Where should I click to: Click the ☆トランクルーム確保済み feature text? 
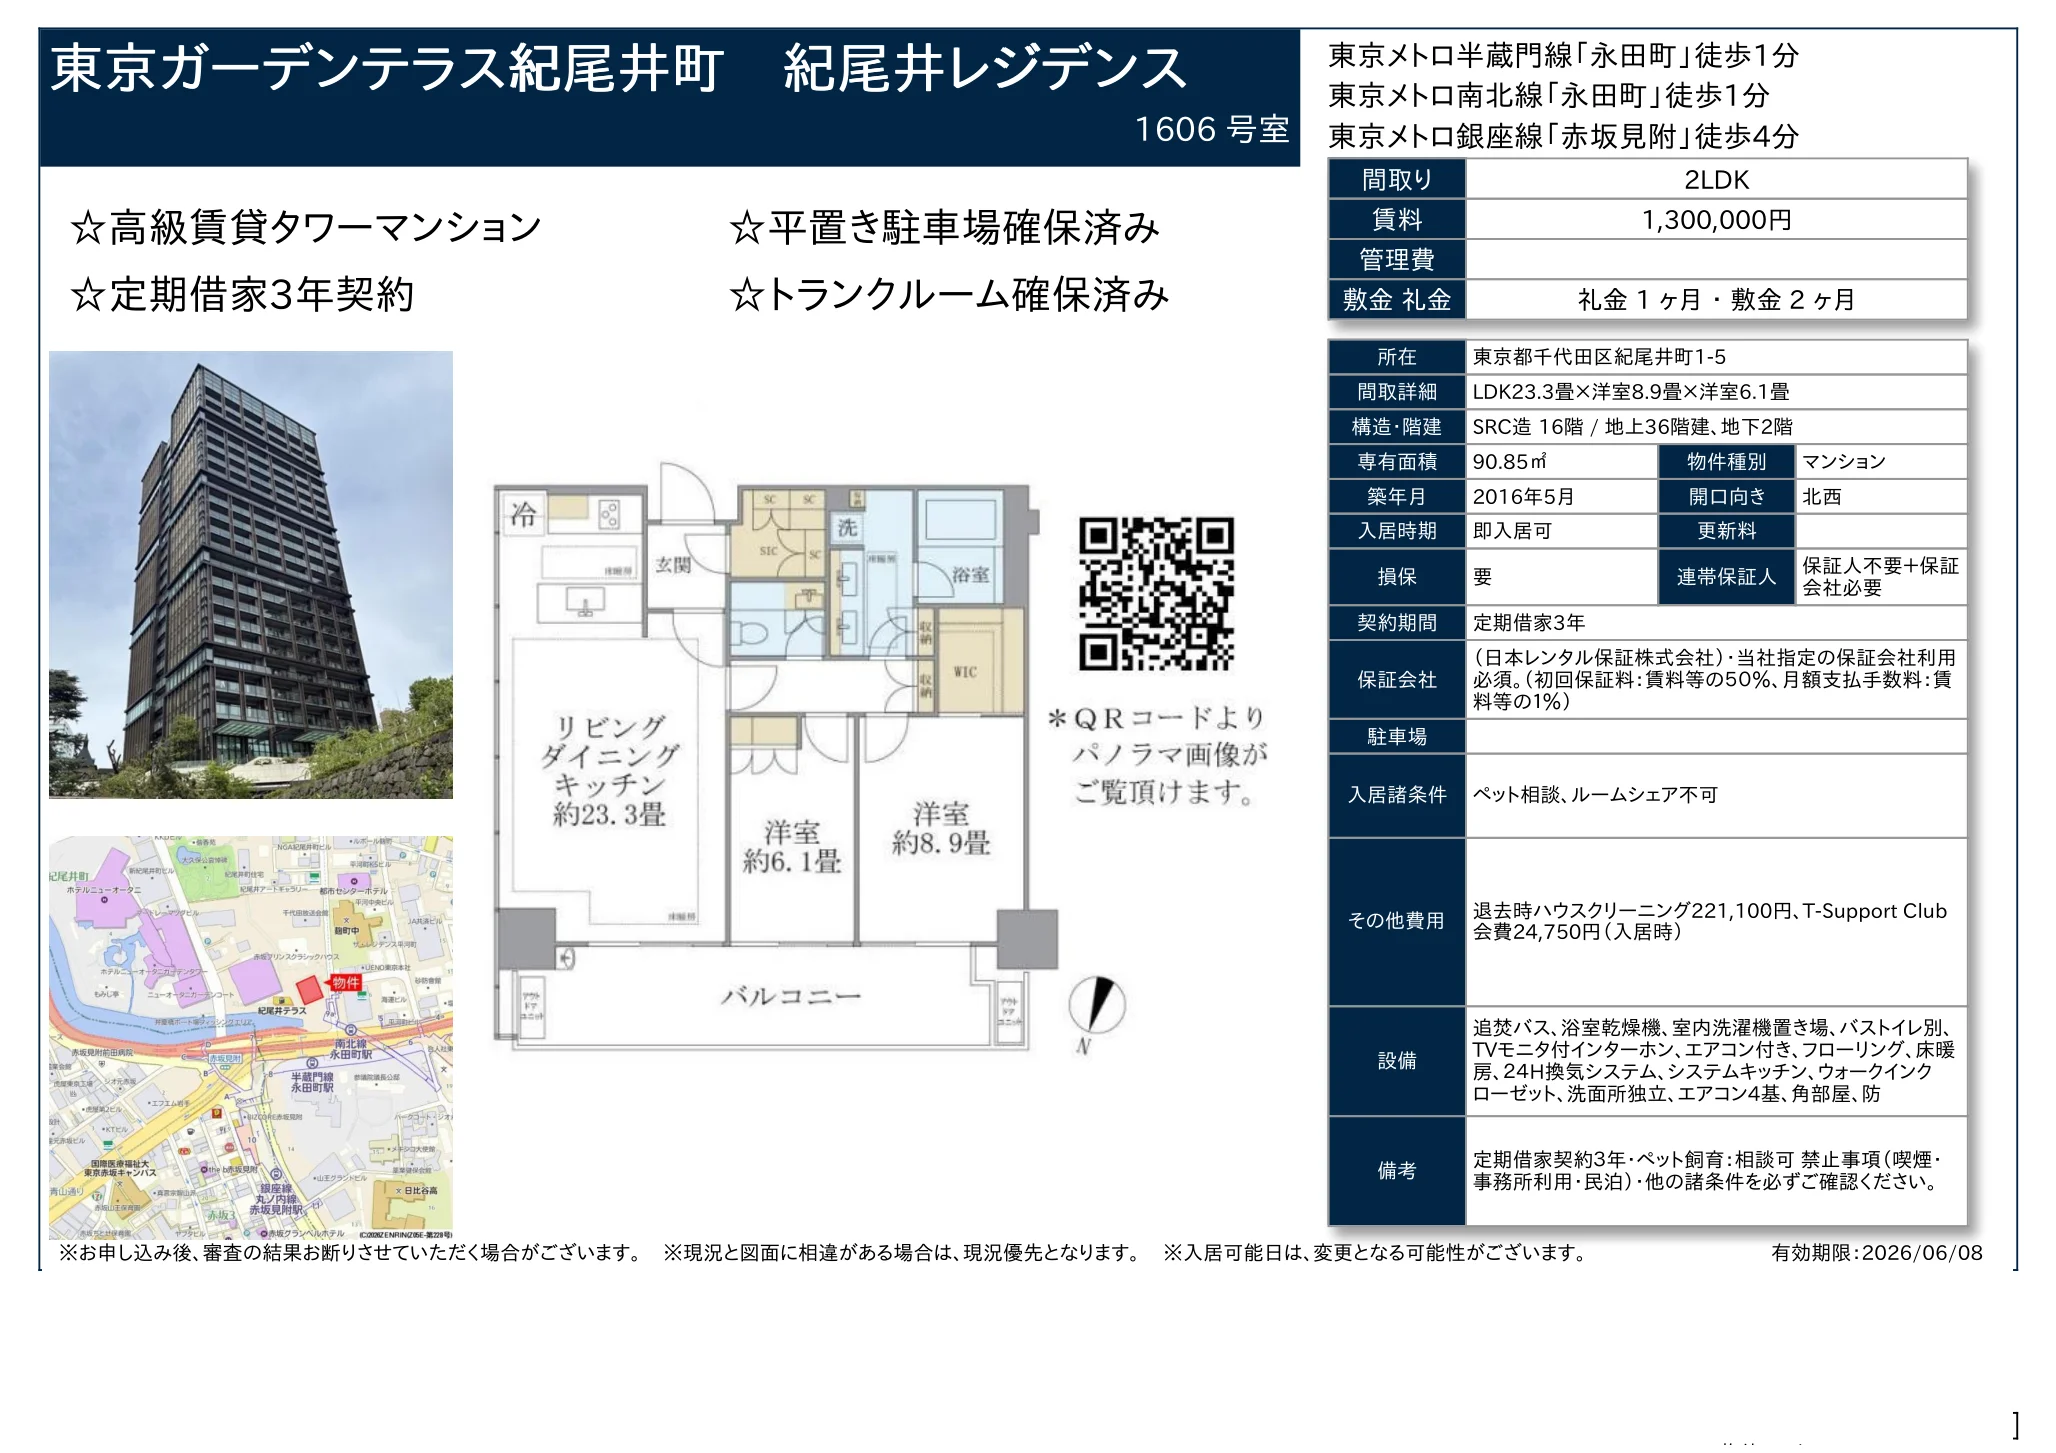pyautogui.click(x=949, y=295)
